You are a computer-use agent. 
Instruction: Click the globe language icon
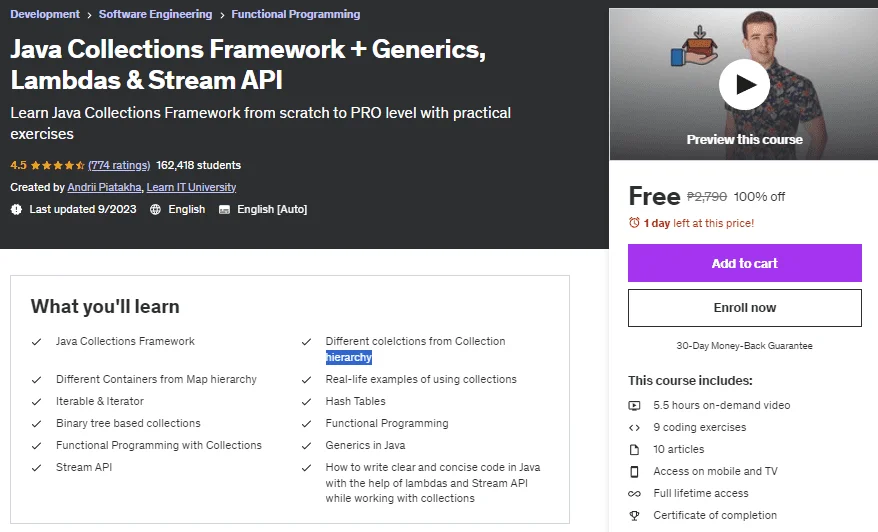(x=155, y=209)
